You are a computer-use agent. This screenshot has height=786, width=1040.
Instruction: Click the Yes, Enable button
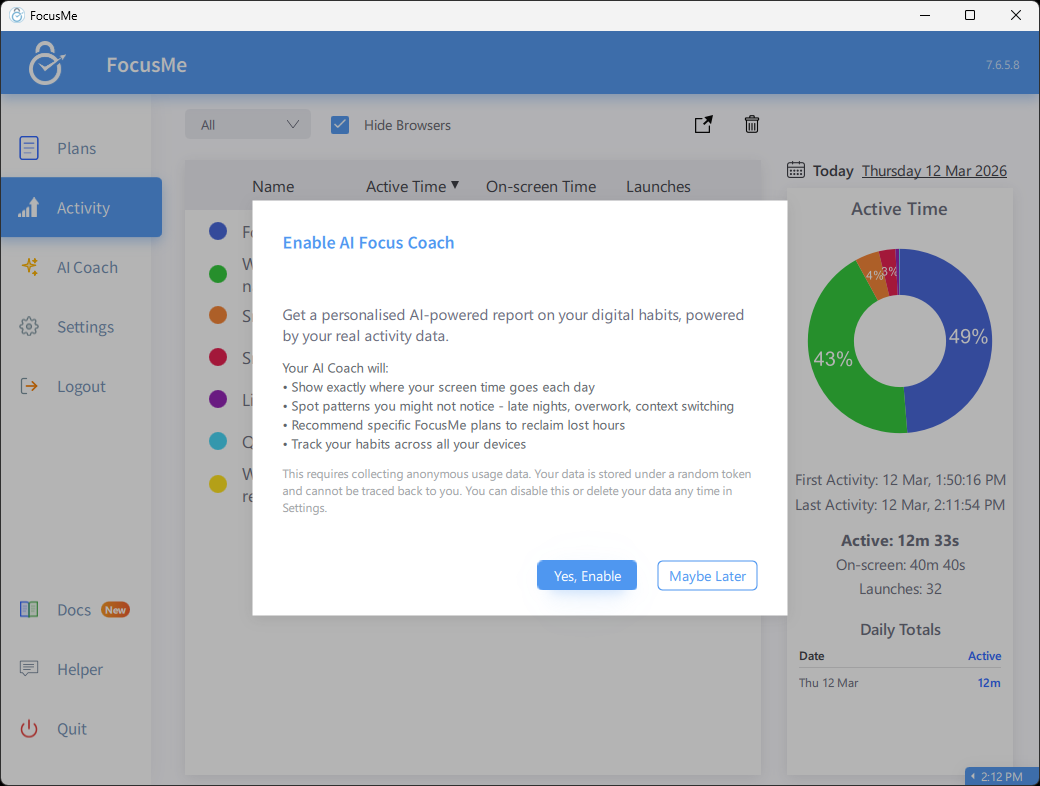point(587,576)
